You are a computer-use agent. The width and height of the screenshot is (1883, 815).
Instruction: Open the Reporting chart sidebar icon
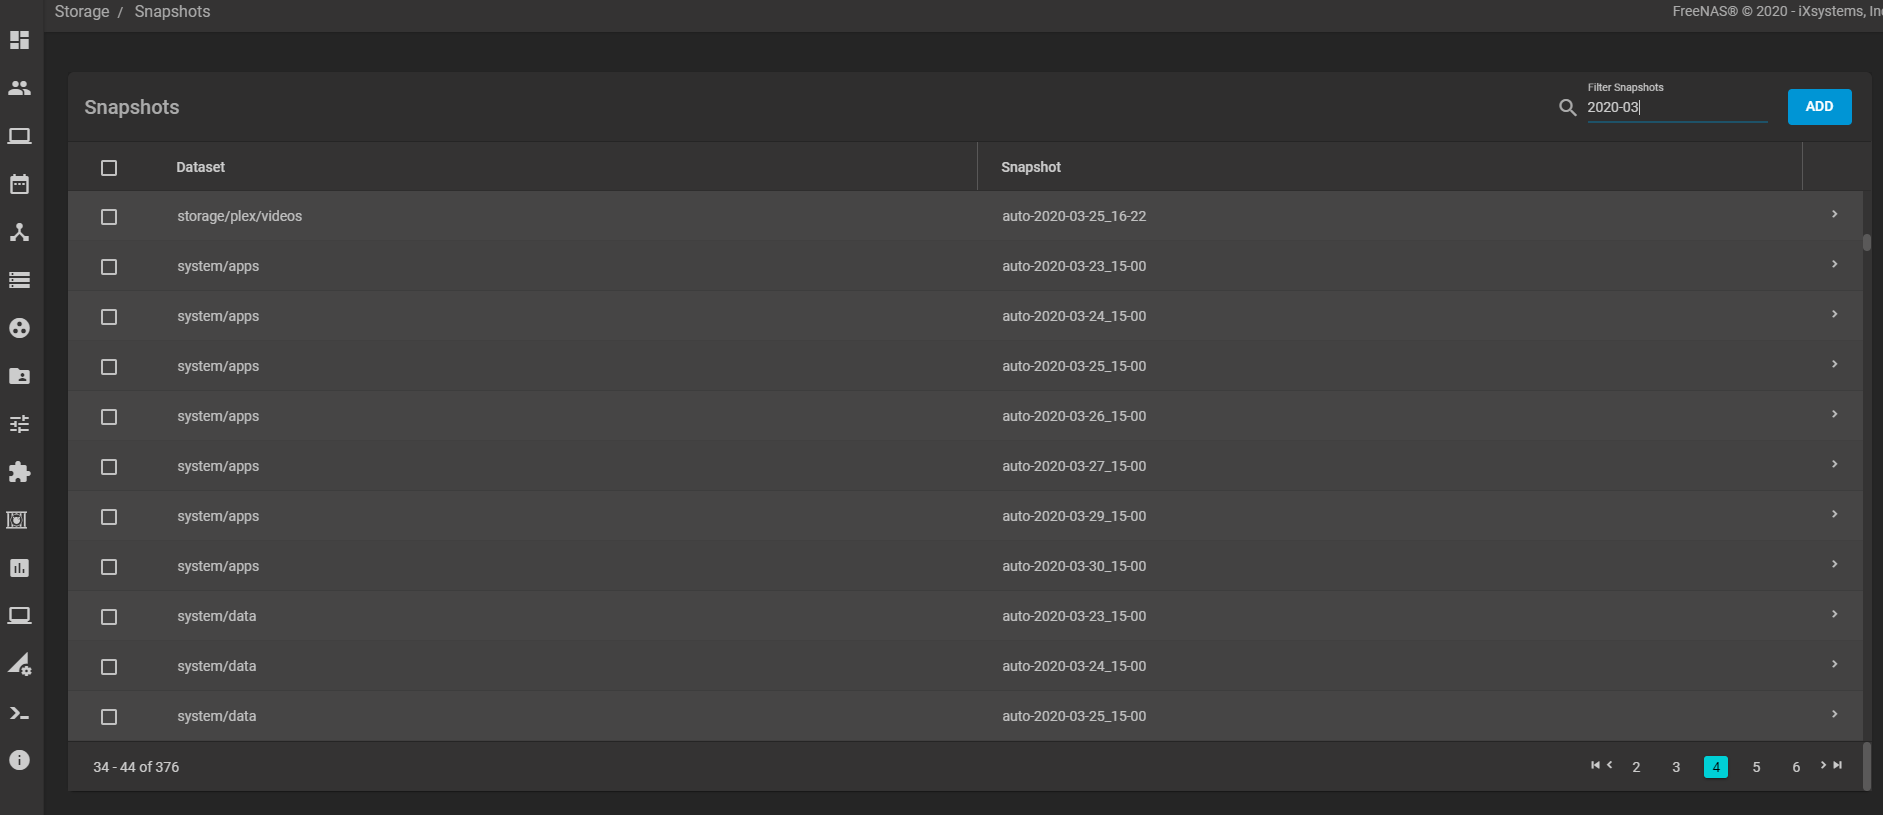19,568
